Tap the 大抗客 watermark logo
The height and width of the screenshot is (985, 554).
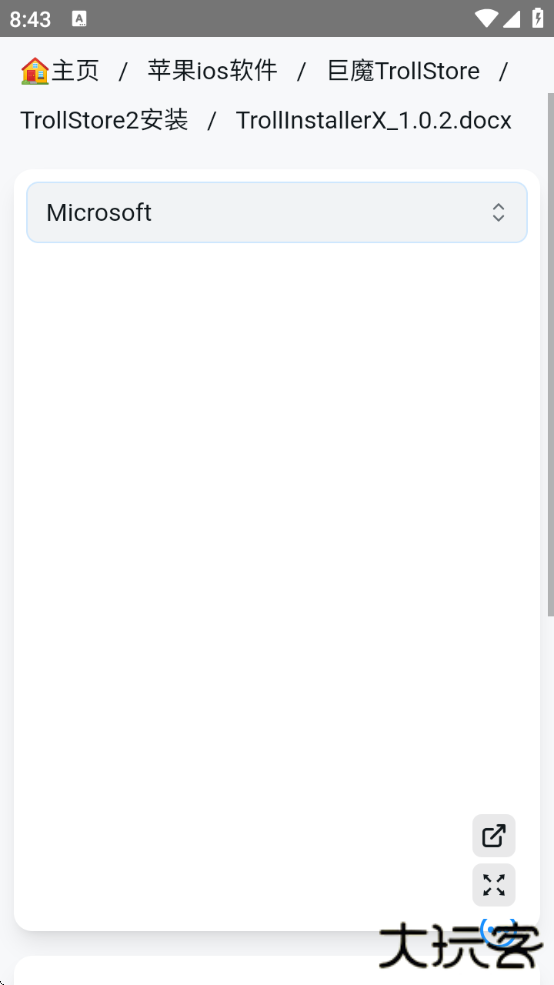click(460, 945)
